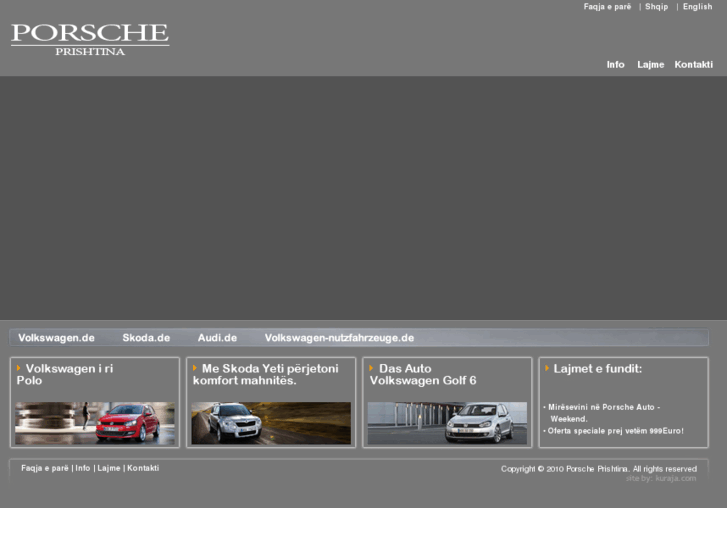Open Faqja e parë in top bar

(x=607, y=6)
